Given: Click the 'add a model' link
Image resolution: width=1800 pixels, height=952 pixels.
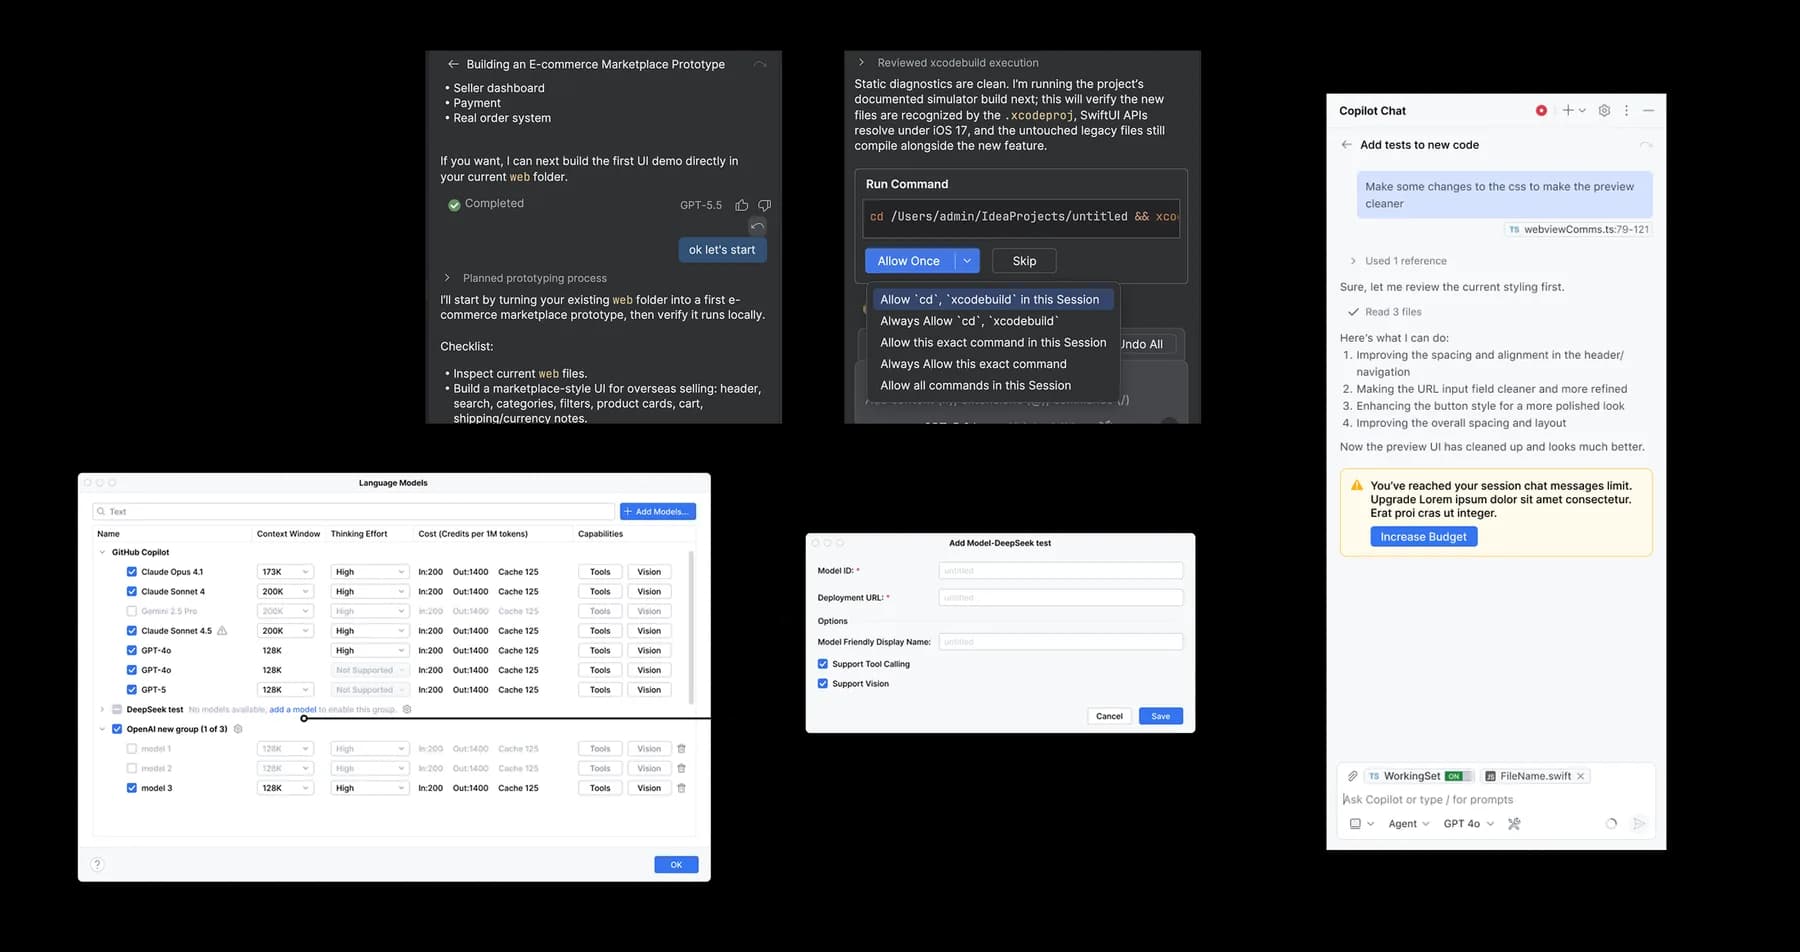Looking at the screenshot, I should 293,709.
